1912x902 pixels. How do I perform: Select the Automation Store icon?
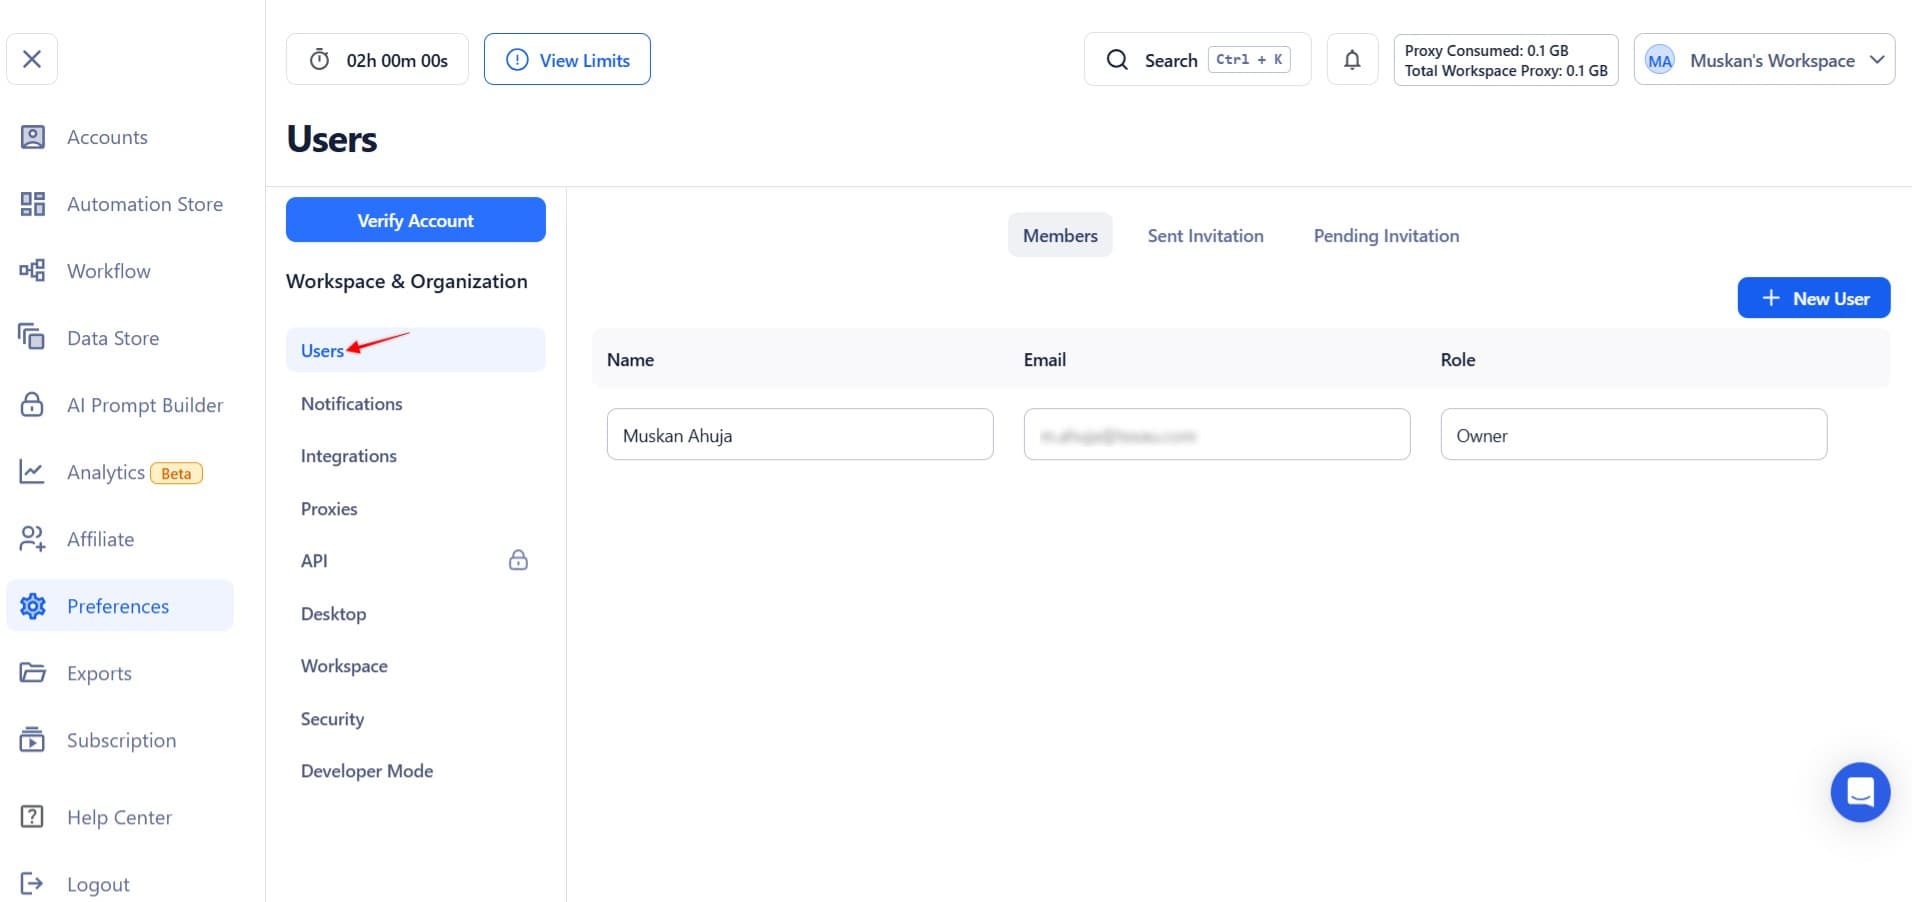pos(32,204)
